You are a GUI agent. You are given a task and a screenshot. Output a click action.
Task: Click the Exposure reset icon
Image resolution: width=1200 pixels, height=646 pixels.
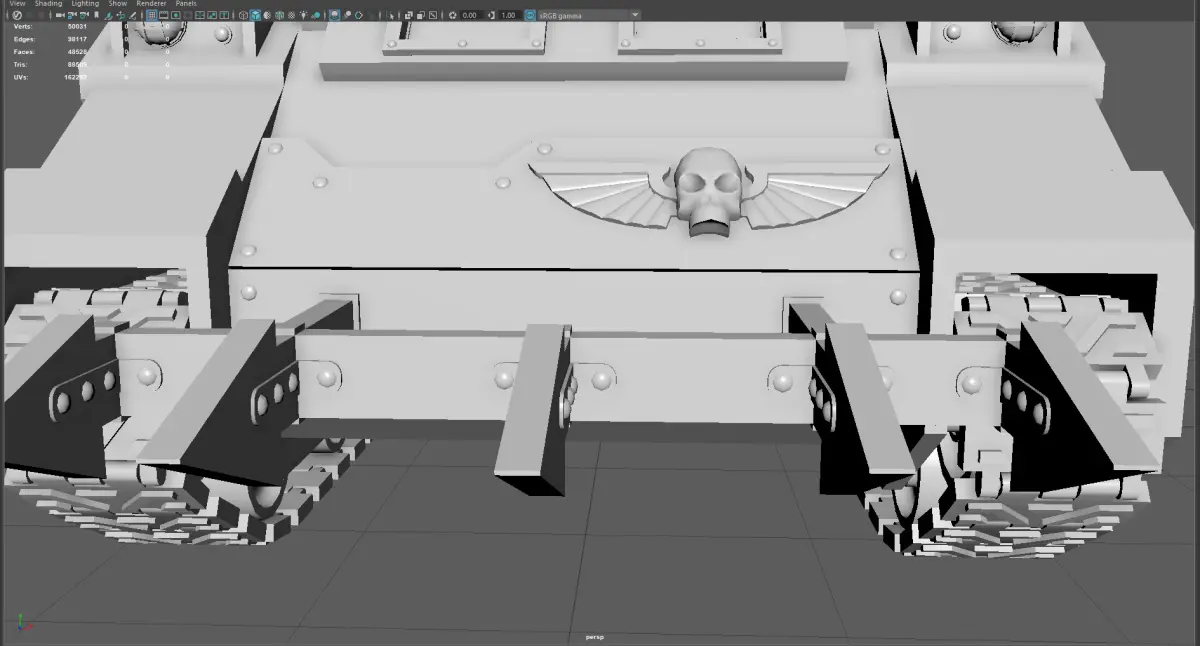click(x=453, y=15)
